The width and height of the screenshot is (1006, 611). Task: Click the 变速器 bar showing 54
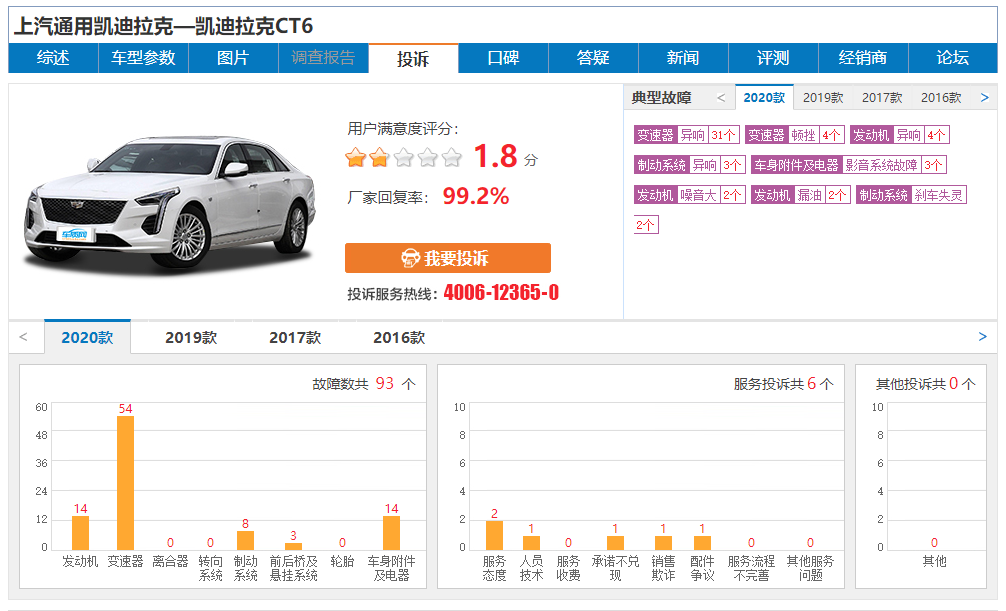(125, 483)
